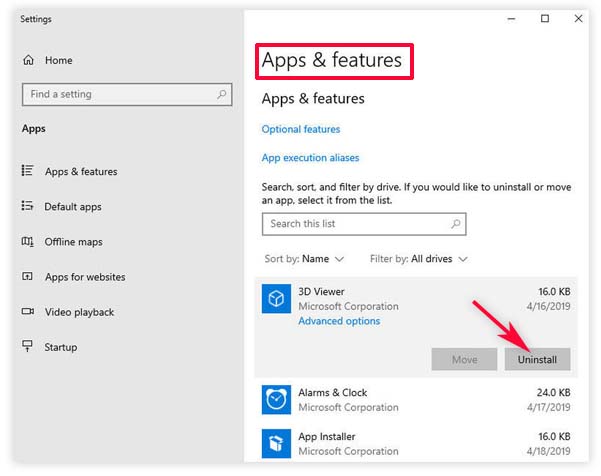601x476 pixels.
Task: Click the Apps for websites icon
Action: 27,276
